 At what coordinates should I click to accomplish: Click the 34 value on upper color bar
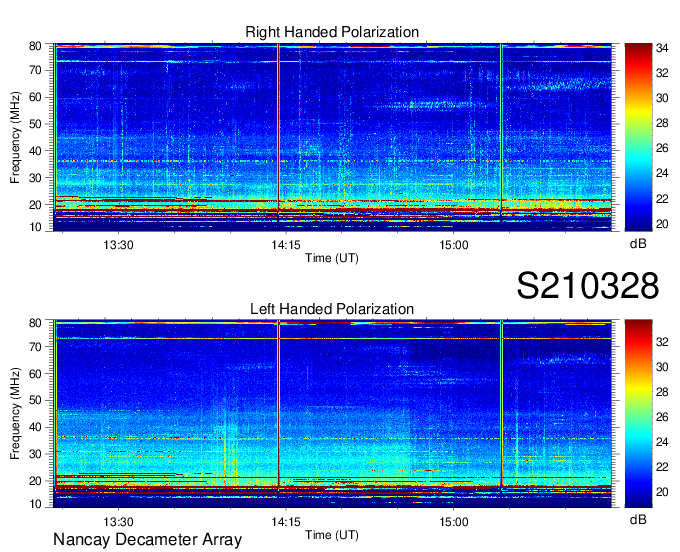(x=662, y=48)
